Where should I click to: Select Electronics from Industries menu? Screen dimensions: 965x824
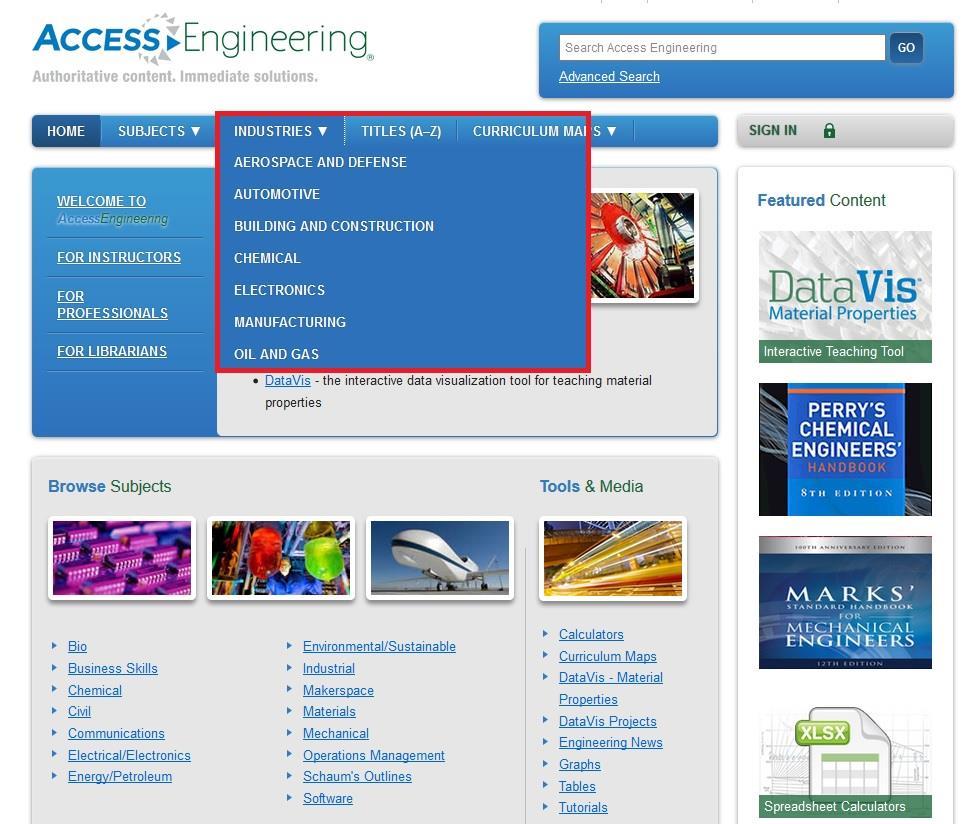[x=279, y=290]
